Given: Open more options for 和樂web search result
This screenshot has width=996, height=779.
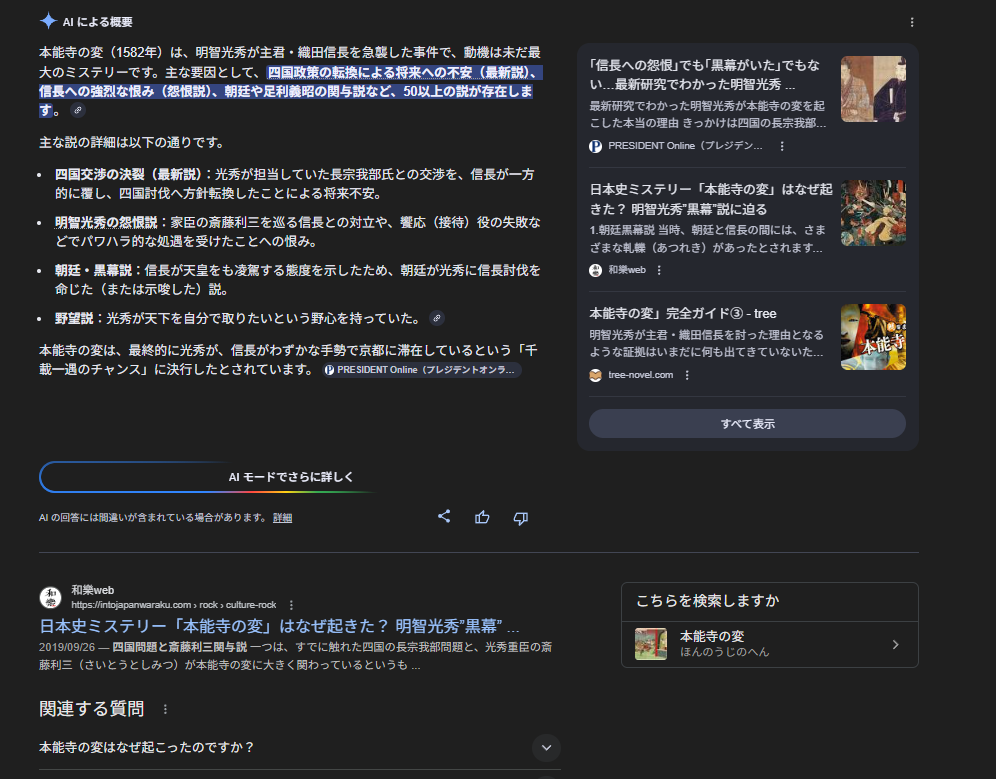Looking at the screenshot, I should pyautogui.click(x=291, y=605).
